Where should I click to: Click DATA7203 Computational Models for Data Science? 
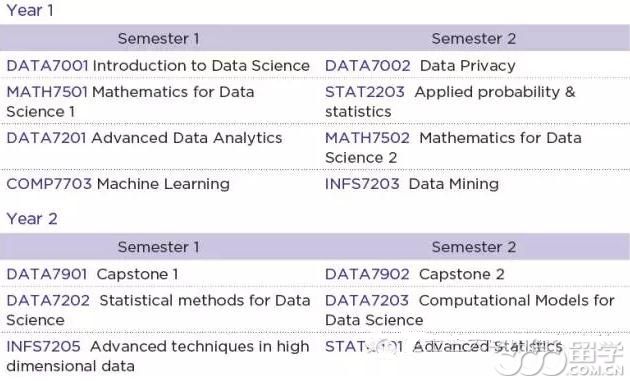click(470, 310)
